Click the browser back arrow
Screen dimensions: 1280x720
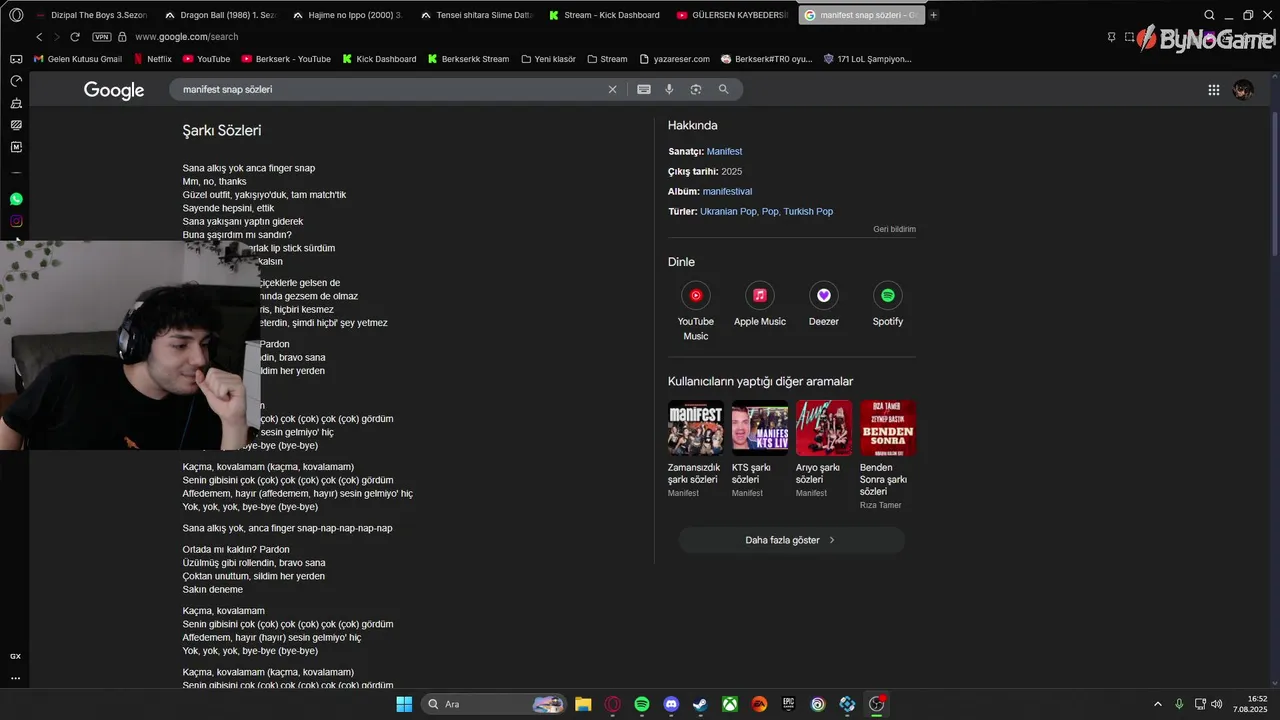(x=39, y=37)
